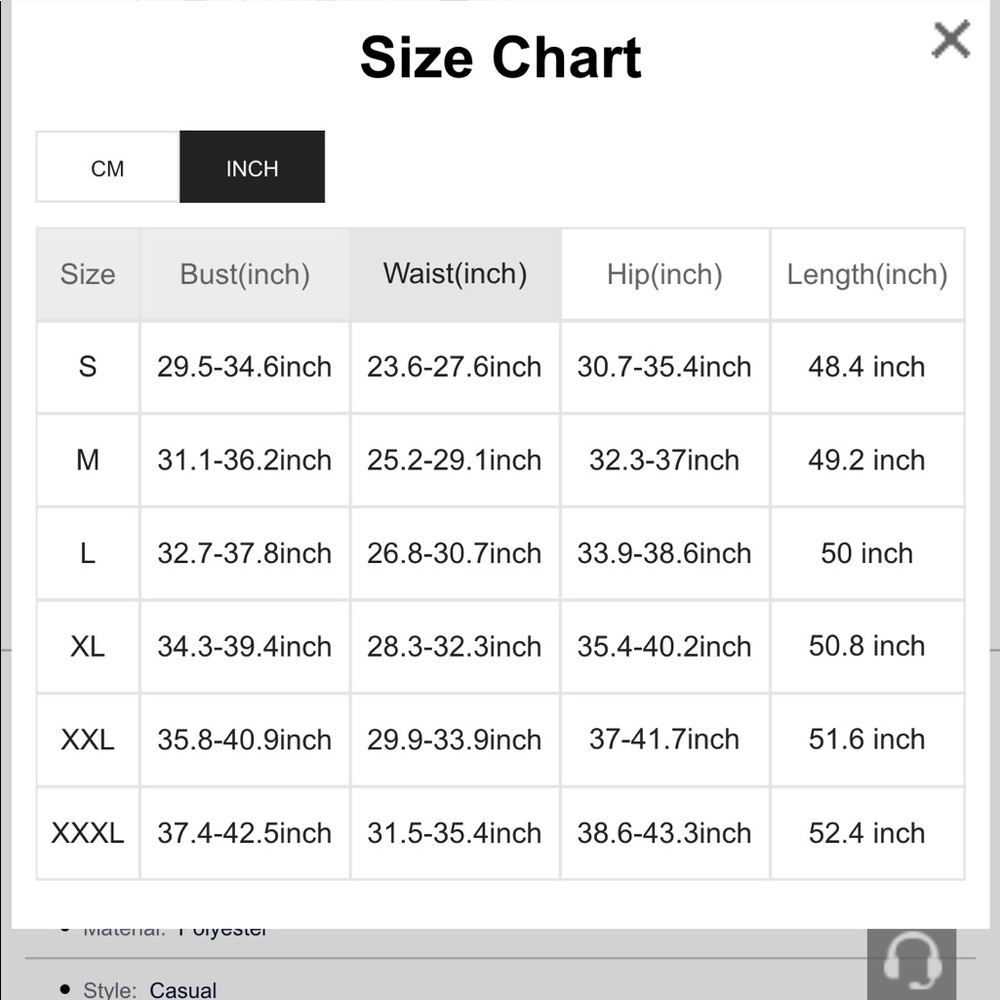Close the Size Chart popup
The height and width of the screenshot is (1000, 1000).
tap(950, 40)
